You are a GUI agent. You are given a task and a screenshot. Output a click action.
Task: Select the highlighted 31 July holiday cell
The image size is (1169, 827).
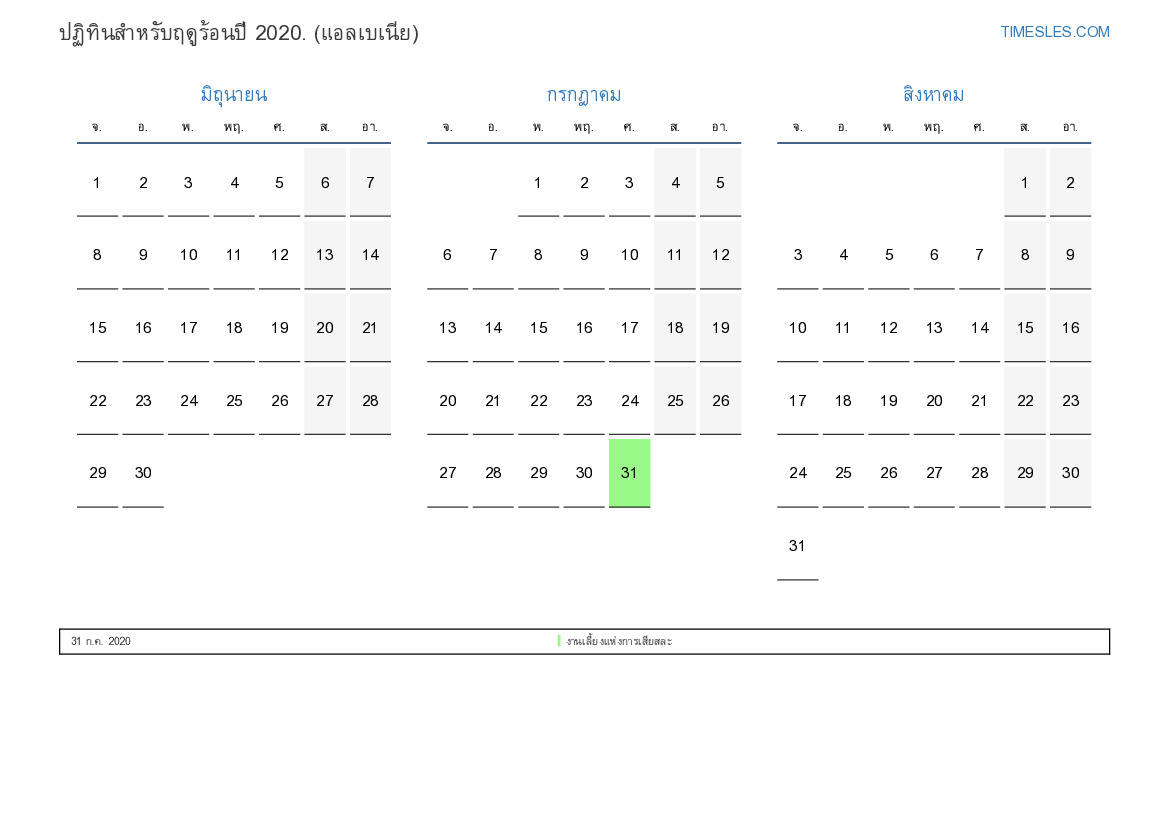(629, 473)
